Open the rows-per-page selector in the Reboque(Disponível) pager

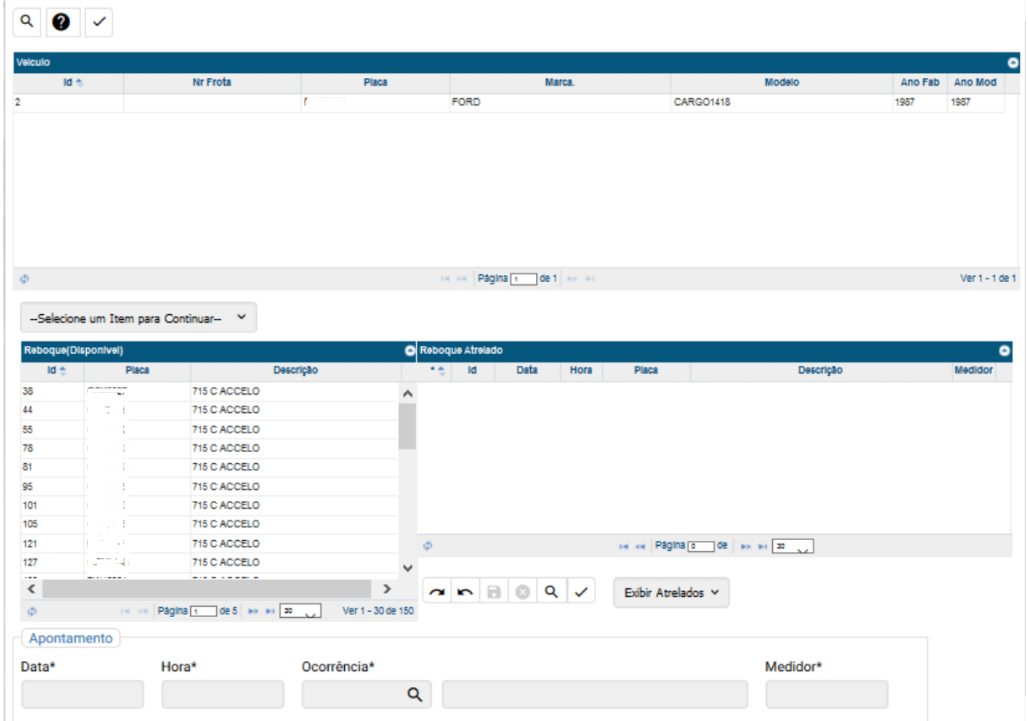300,611
